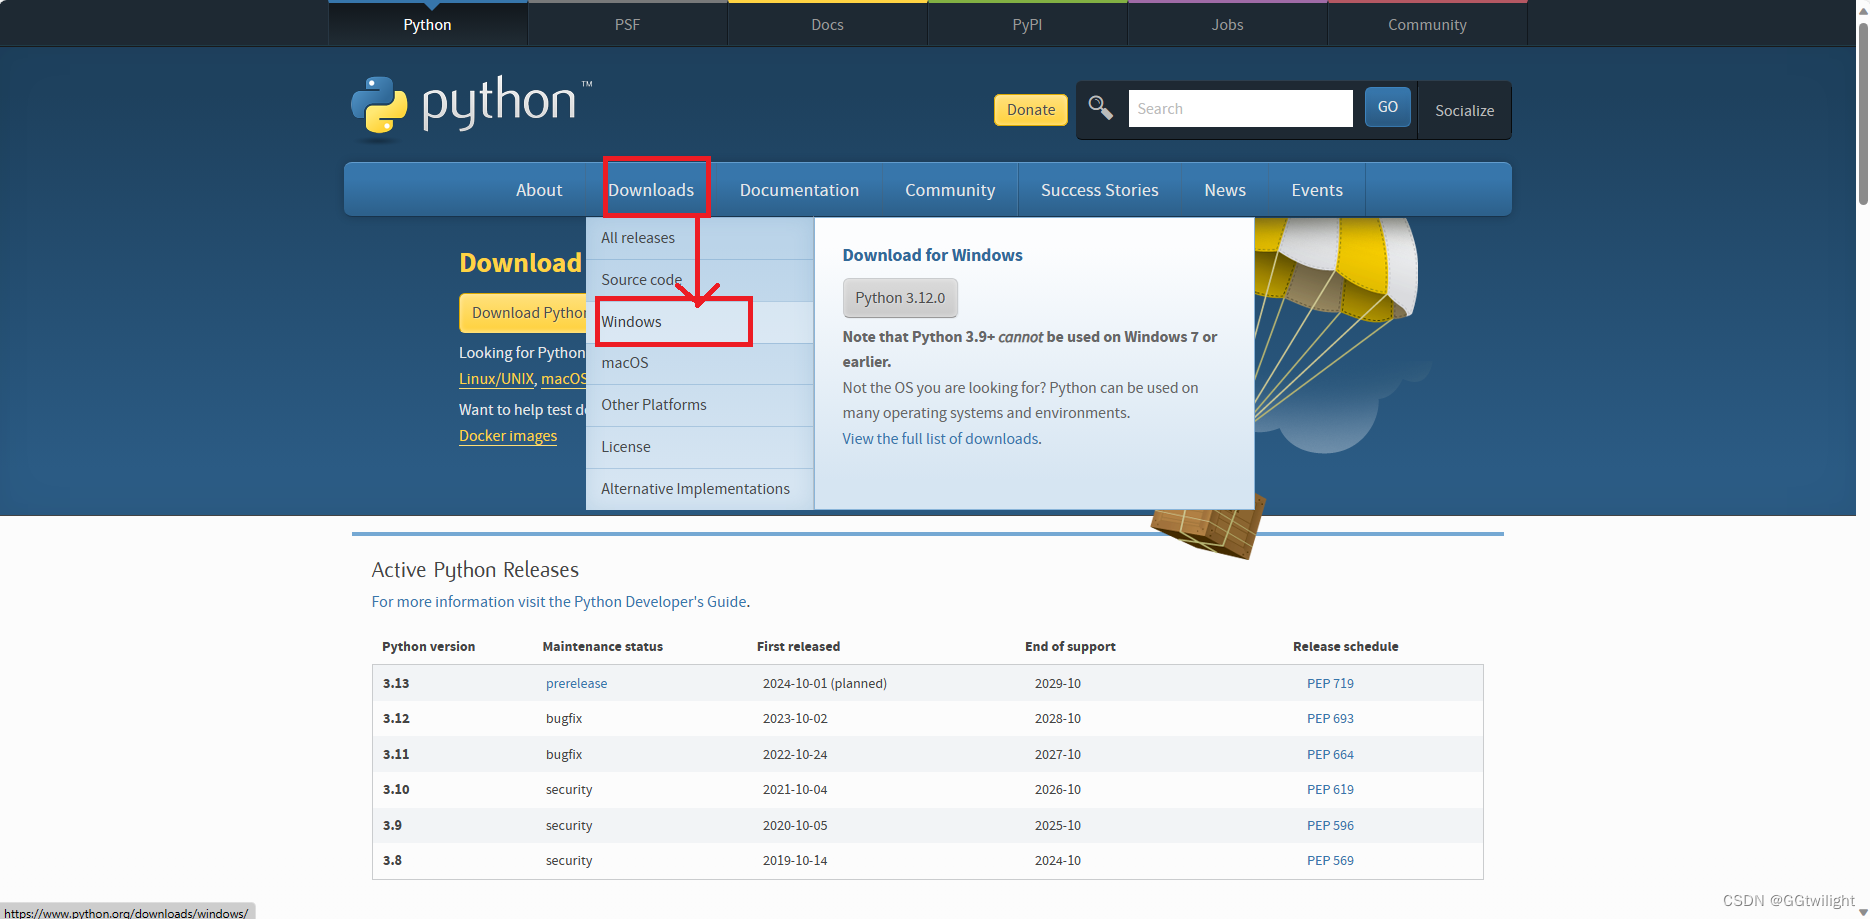Open the PEP 719 link

1330,684
